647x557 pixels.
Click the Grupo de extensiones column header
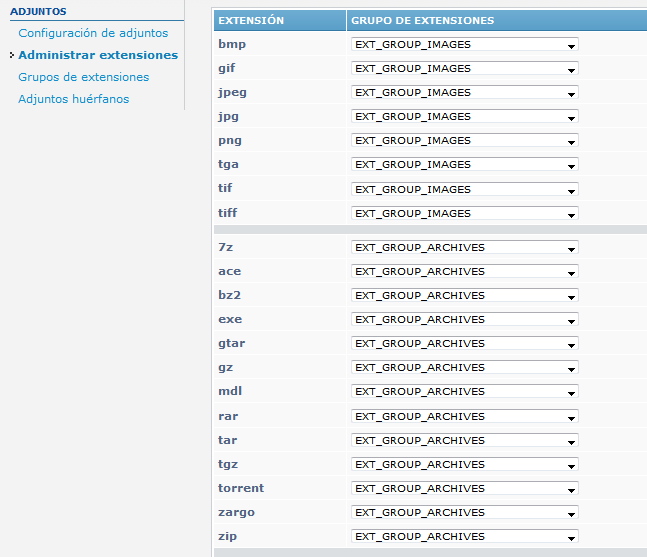pos(422,20)
